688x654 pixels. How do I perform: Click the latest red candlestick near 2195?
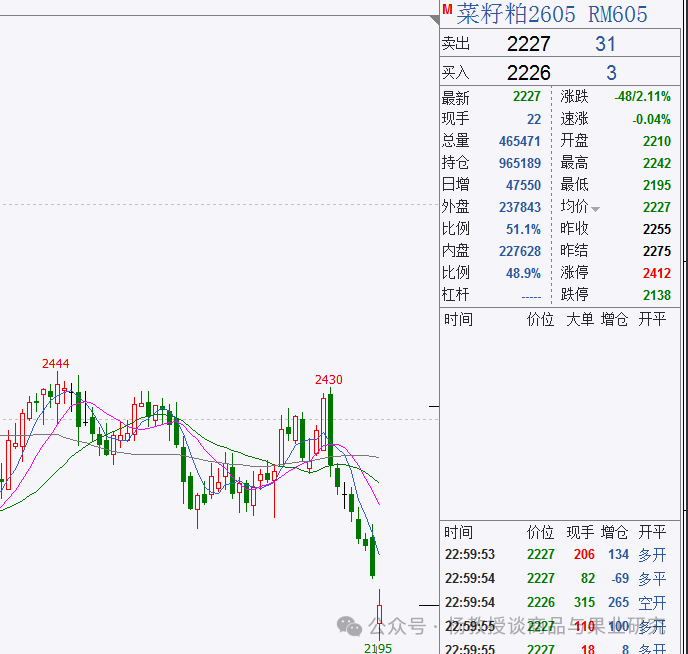380,614
